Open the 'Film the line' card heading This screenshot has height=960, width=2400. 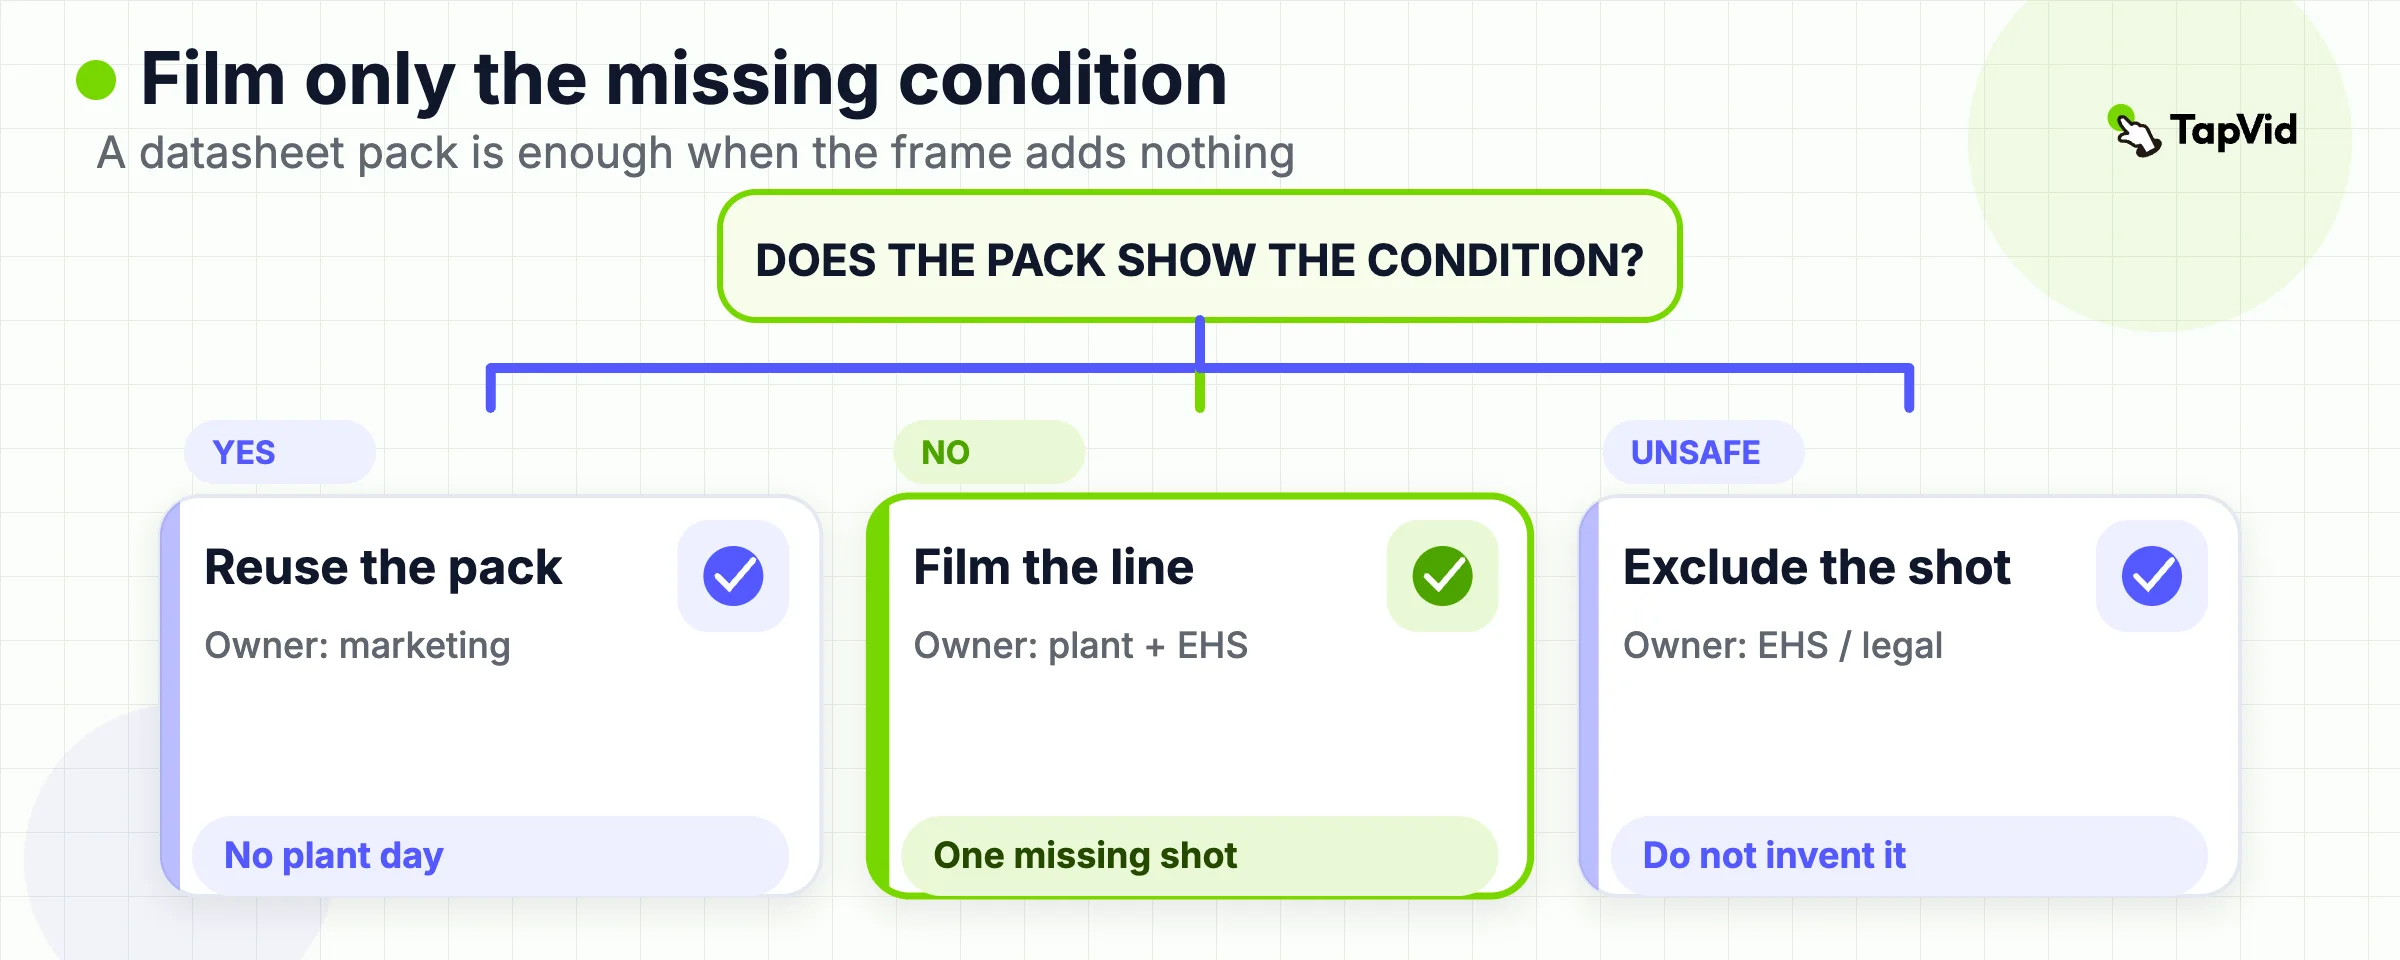[1054, 568]
